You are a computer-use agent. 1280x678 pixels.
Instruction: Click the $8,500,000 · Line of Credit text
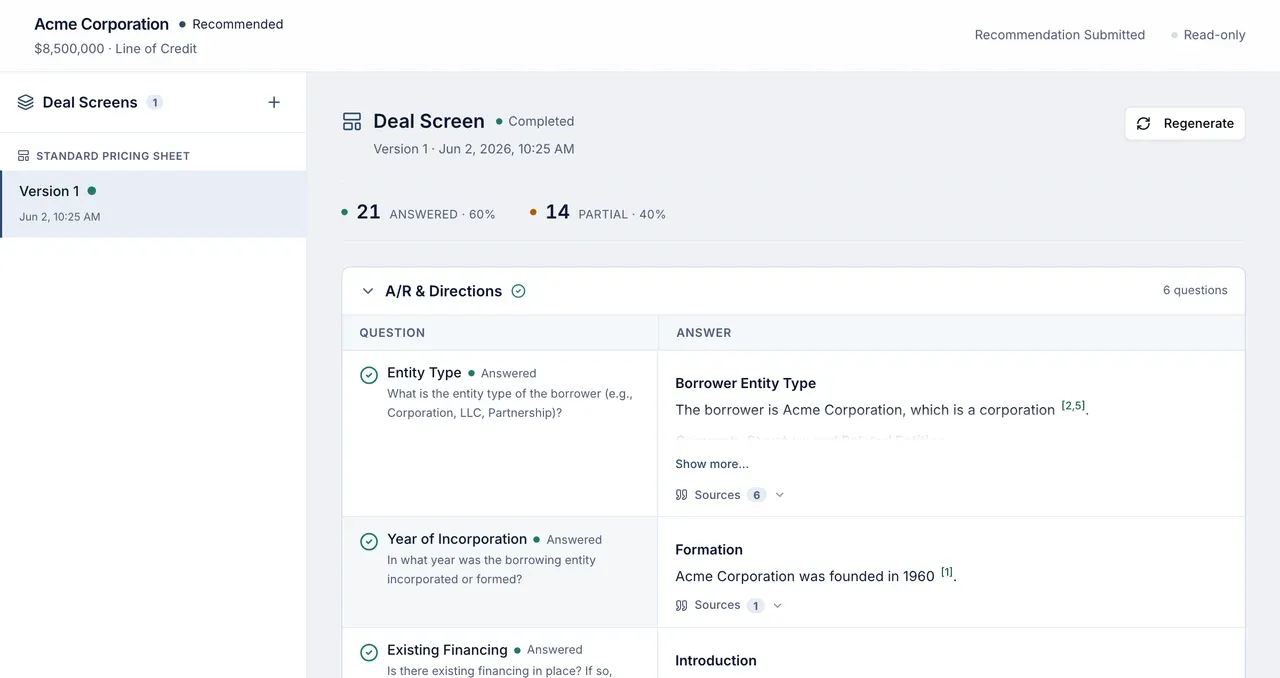pos(116,48)
